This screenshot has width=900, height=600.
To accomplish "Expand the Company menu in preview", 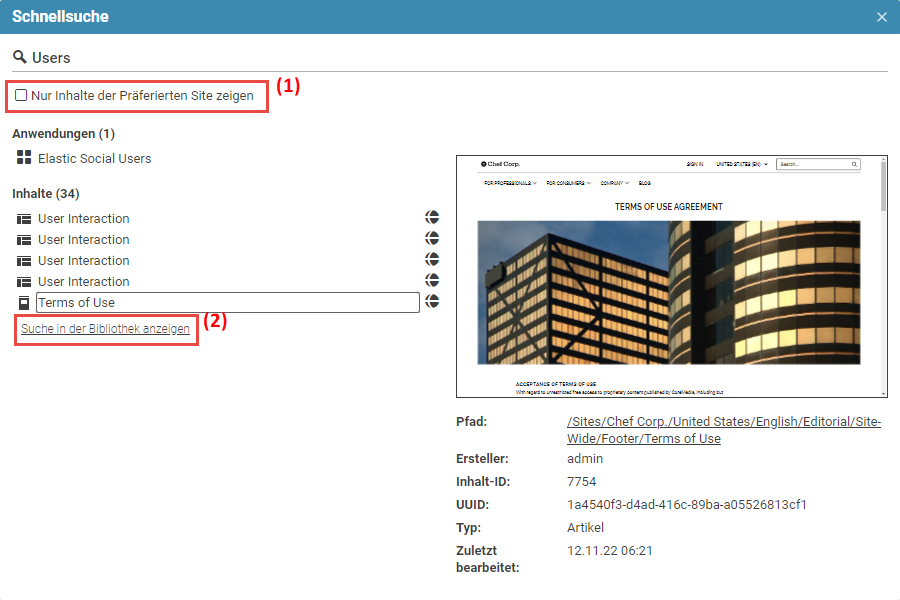I will pyautogui.click(x=614, y=183).
